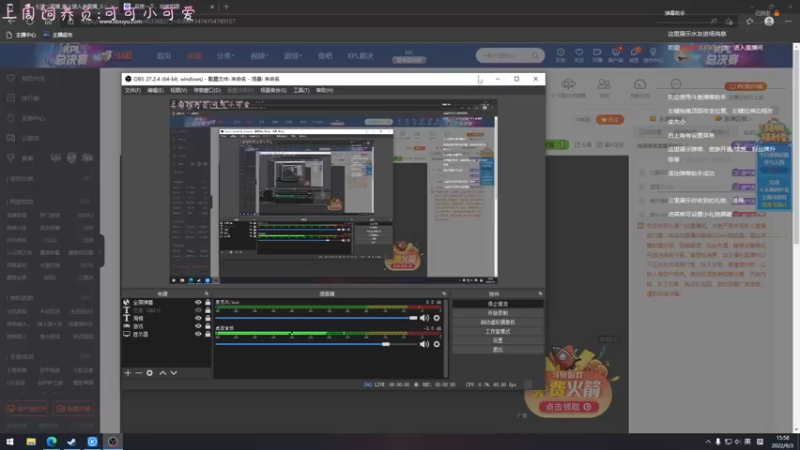Image resolution: width=800 pixels, height=450 pixels.
Task: Open File Explorer from the taskbar
Action: click(x=31, y=441)
